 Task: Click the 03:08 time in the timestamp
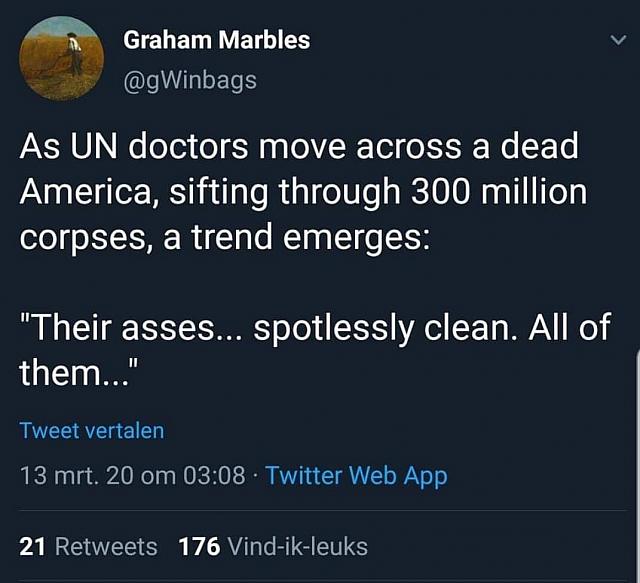tap(214, 476)
